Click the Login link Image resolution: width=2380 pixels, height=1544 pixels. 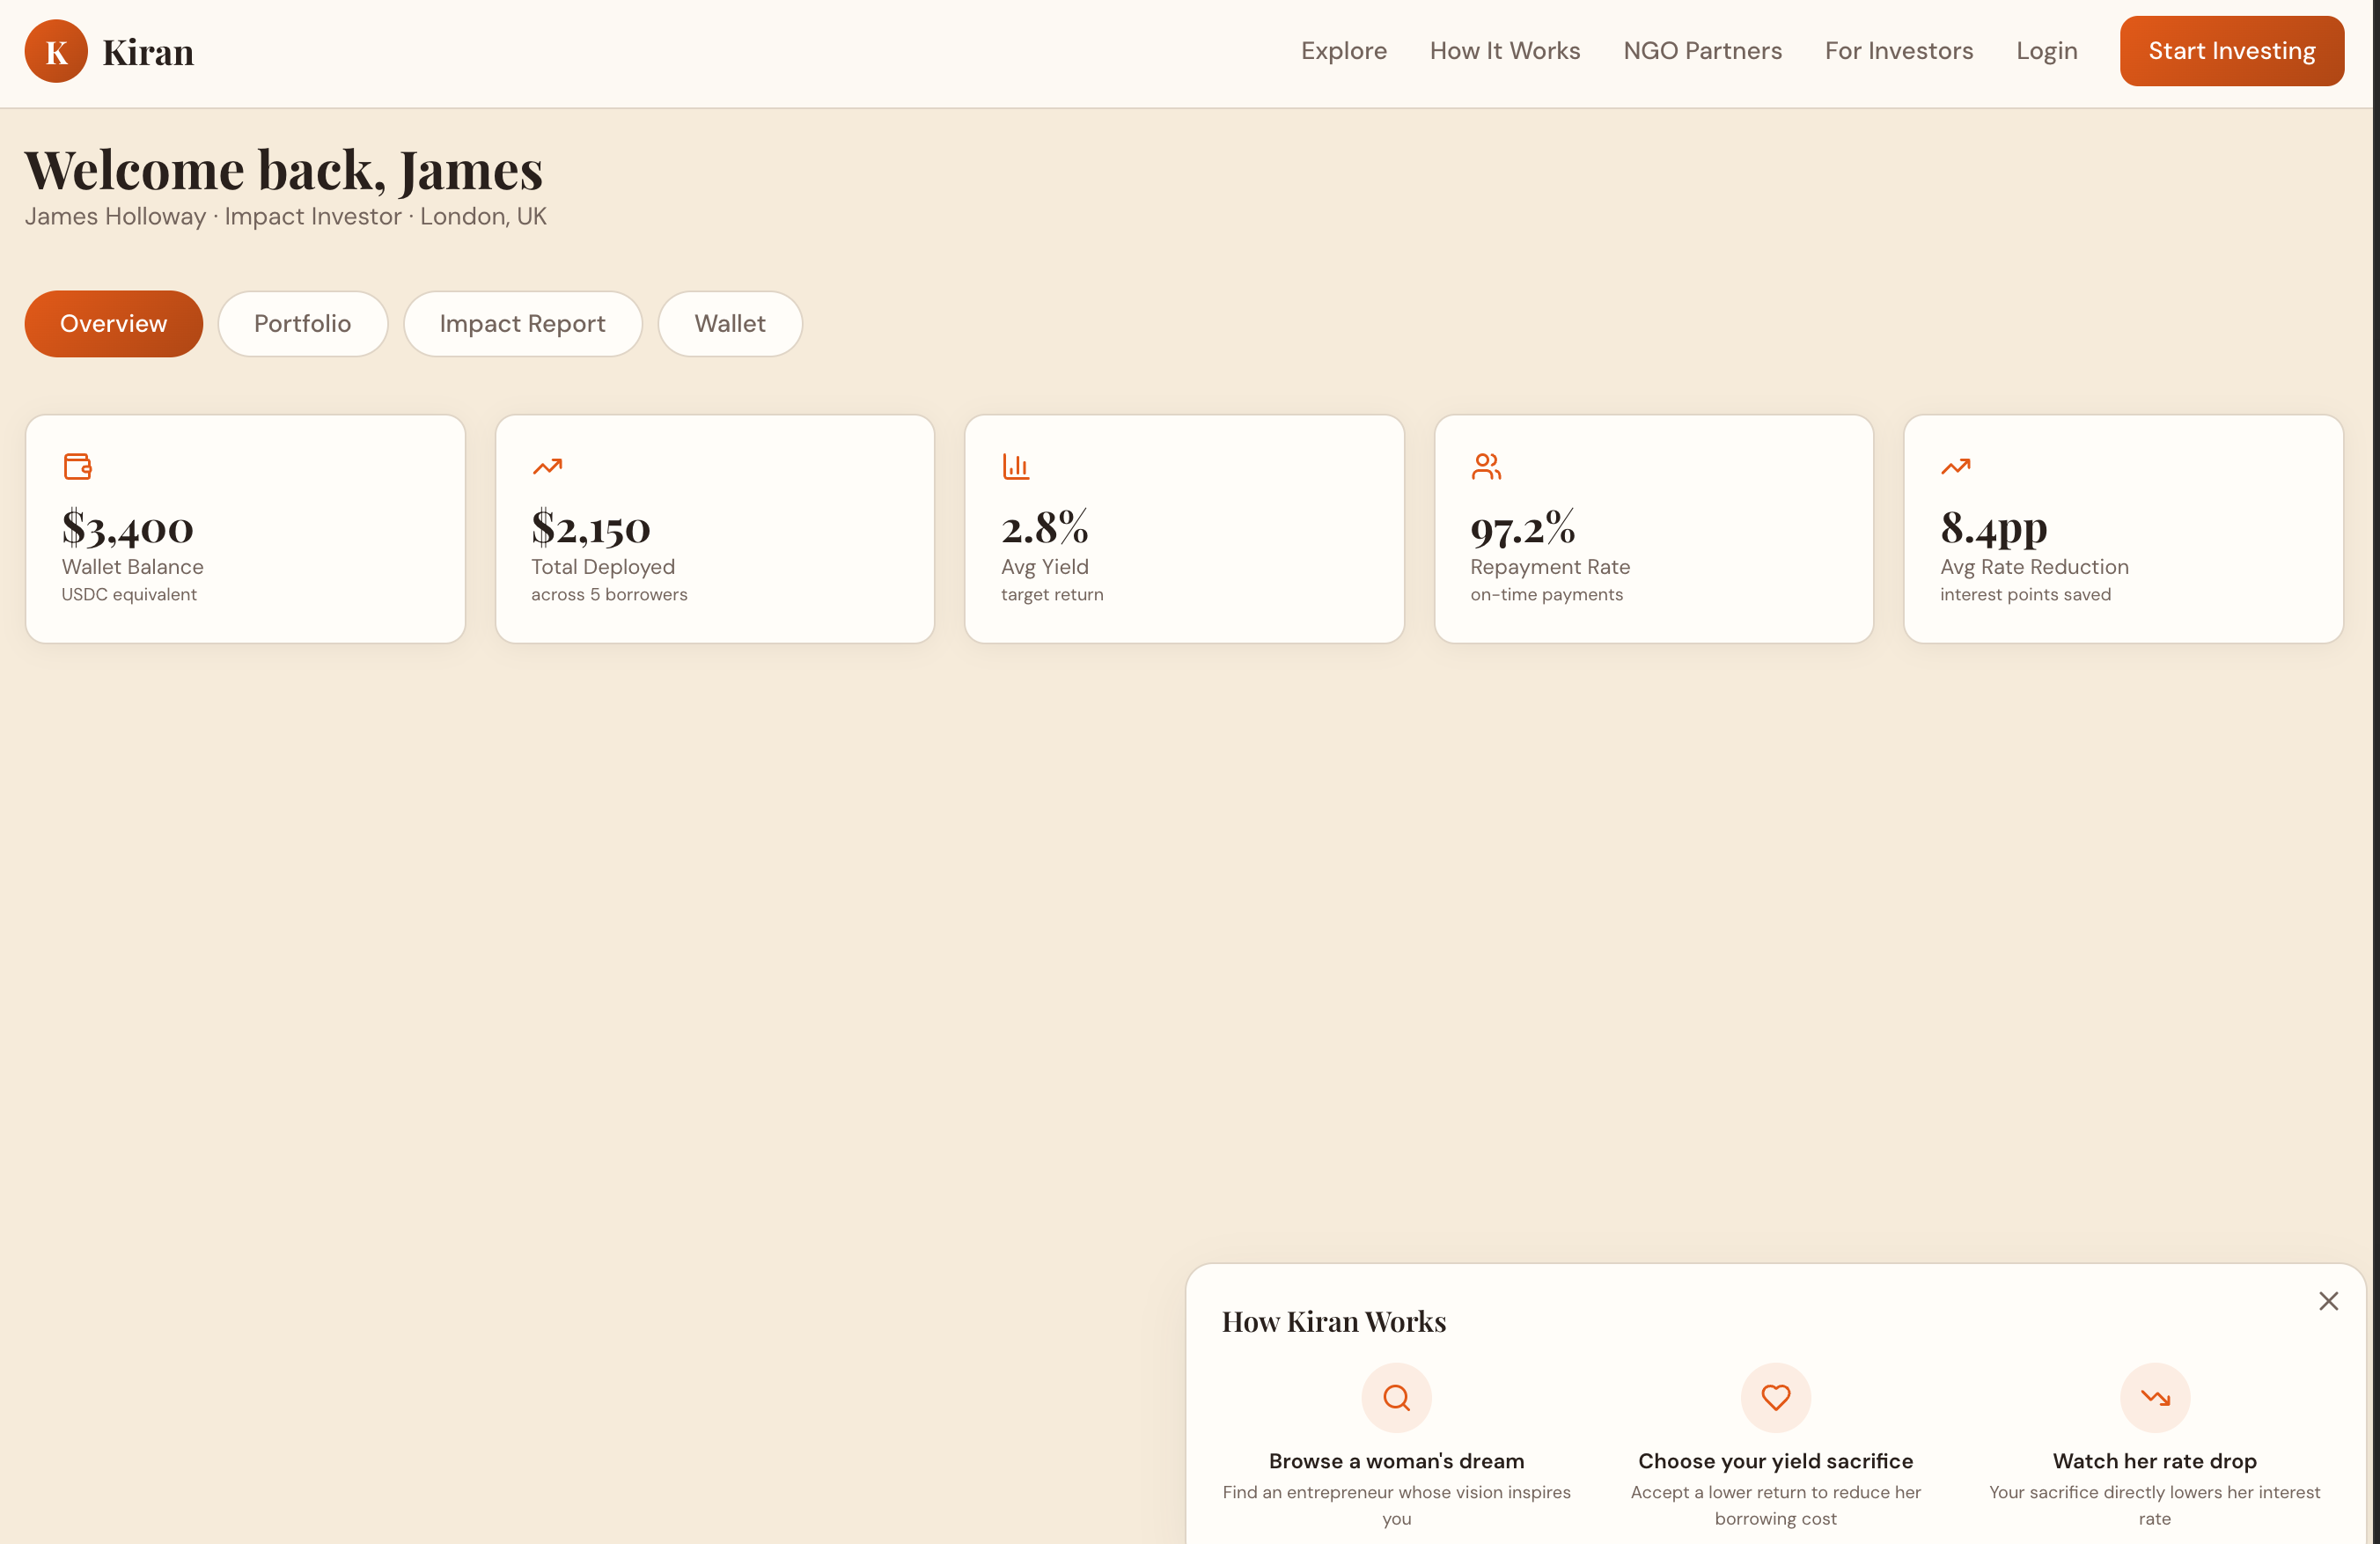(2046, 51)
